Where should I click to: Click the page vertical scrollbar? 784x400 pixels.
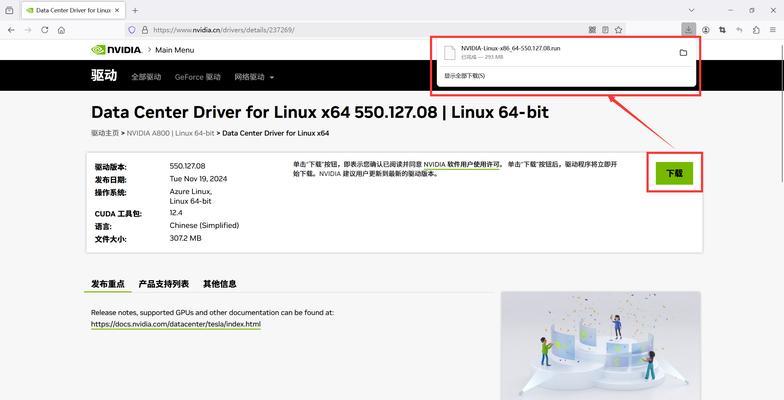tap(780, 112)
